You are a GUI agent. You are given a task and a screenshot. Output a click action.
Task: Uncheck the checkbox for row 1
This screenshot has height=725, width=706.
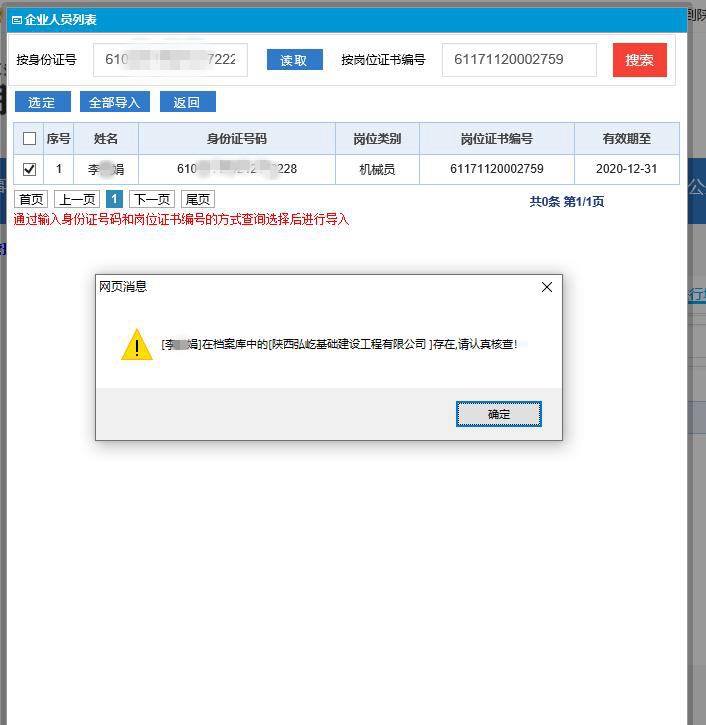29,169
